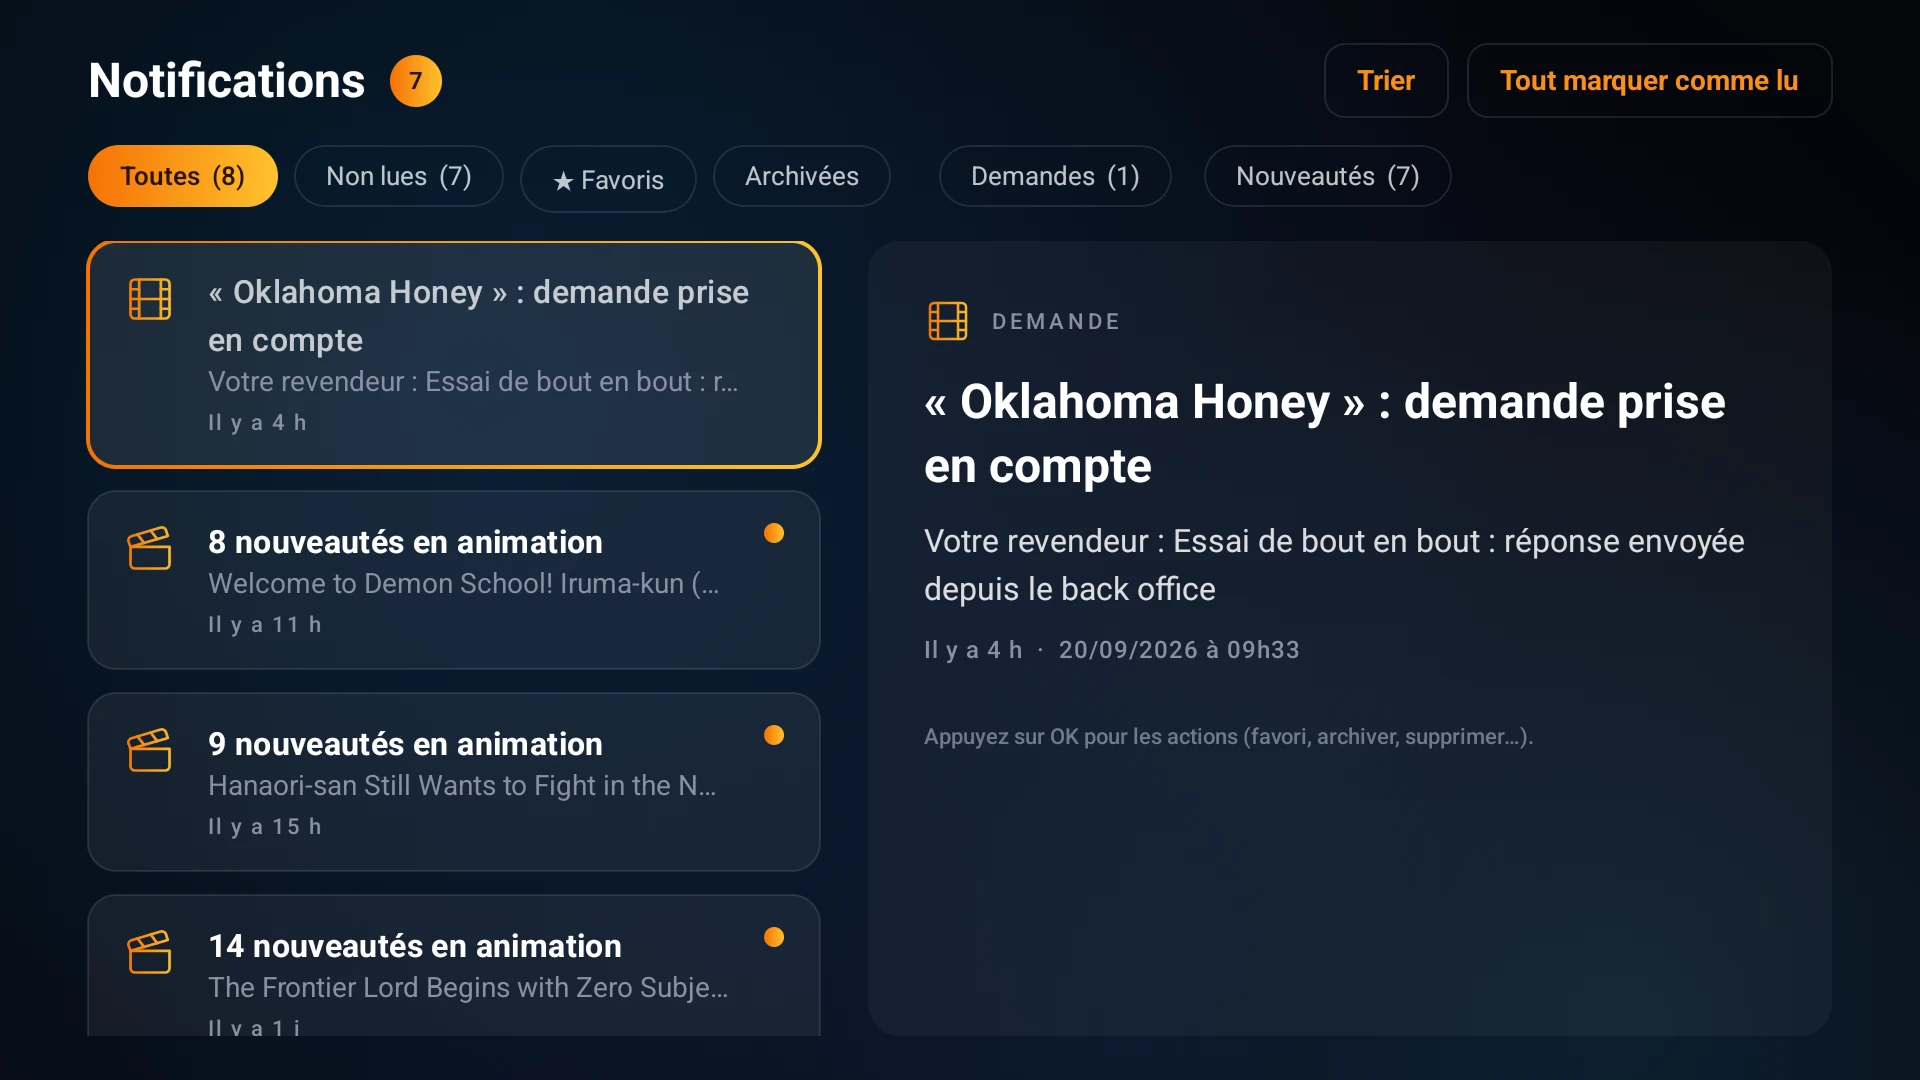Click unread dot on 14 nouveautés card
This screenshot has height=1080, width=1920.
(774, 937)
